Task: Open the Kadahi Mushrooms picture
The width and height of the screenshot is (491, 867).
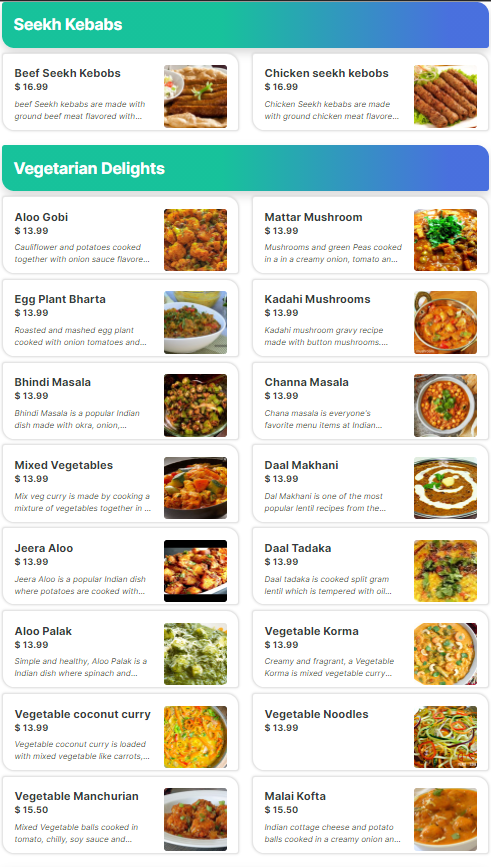Action: [445, 322]
